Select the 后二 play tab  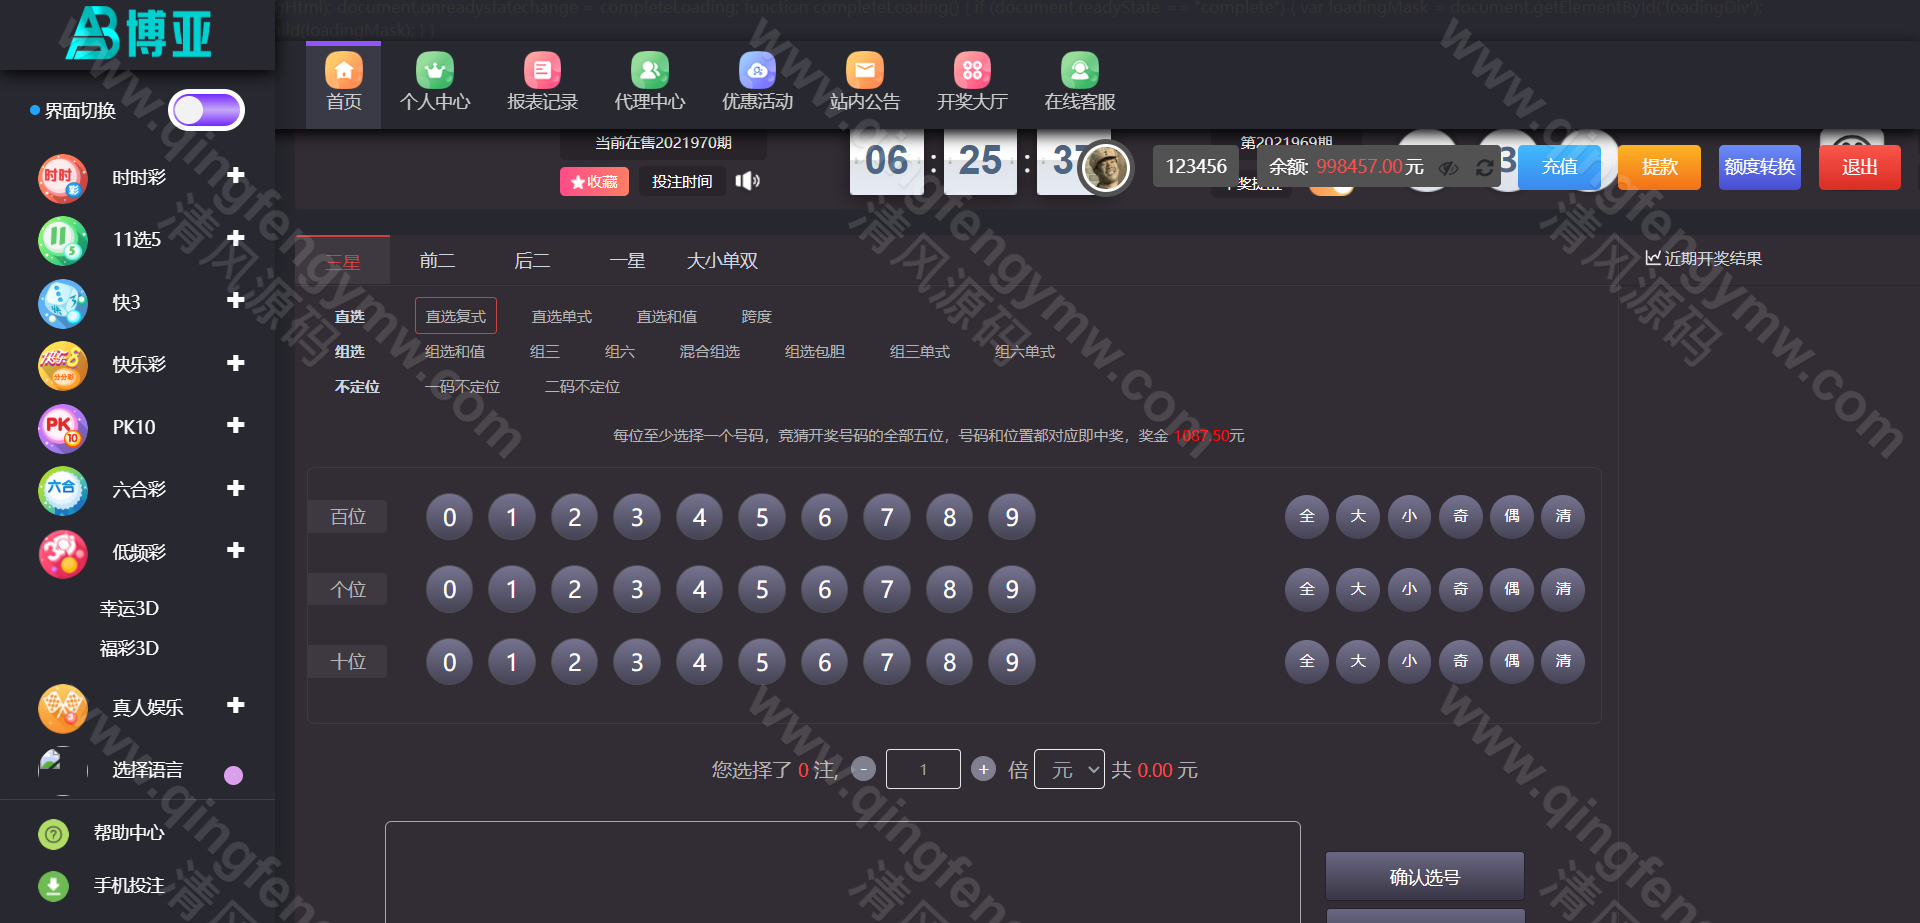pyautogui.click(x=532, y=261)
